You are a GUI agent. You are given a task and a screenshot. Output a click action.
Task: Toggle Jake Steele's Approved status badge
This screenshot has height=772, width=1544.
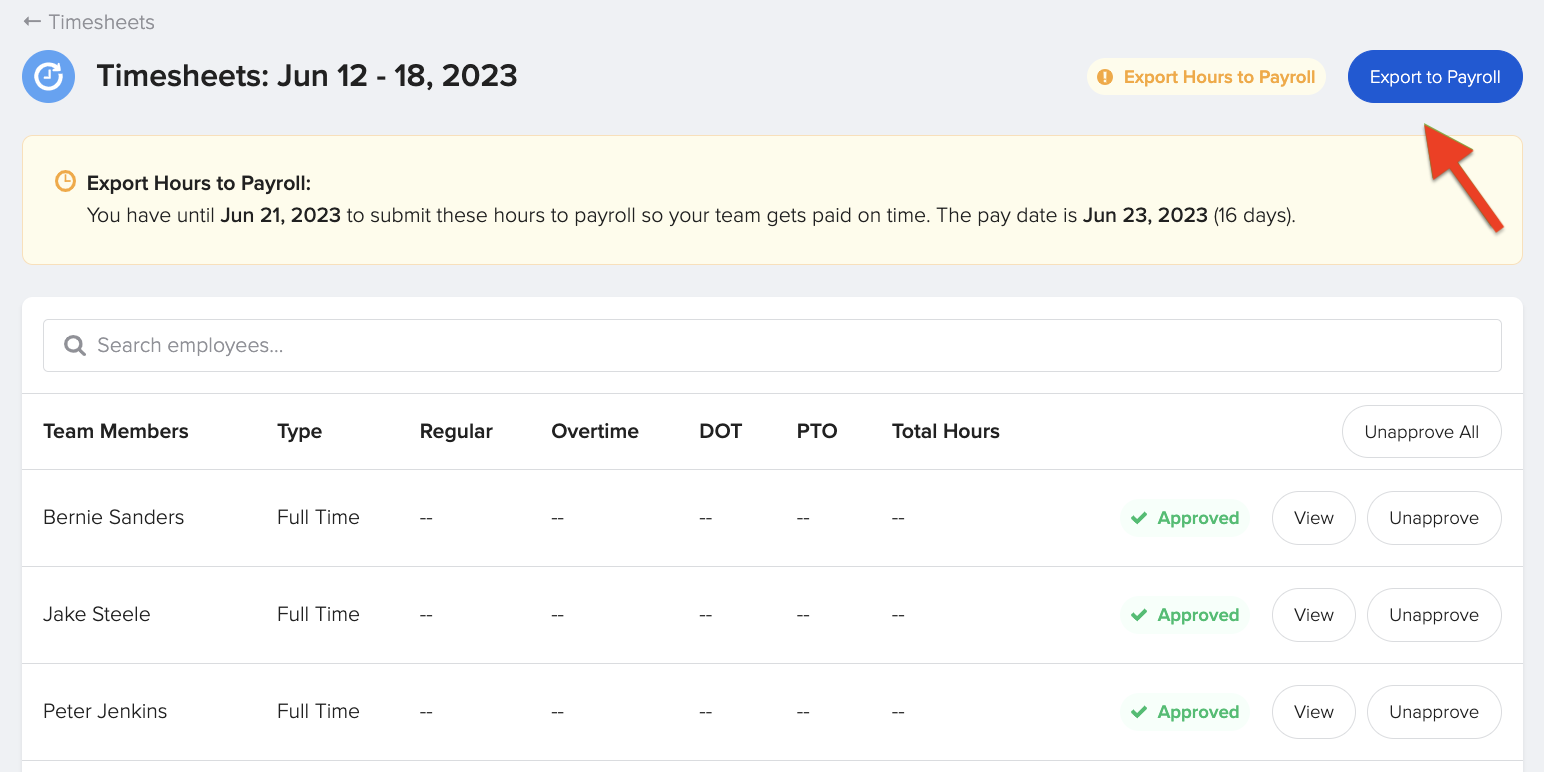[x=1185, y=615]
